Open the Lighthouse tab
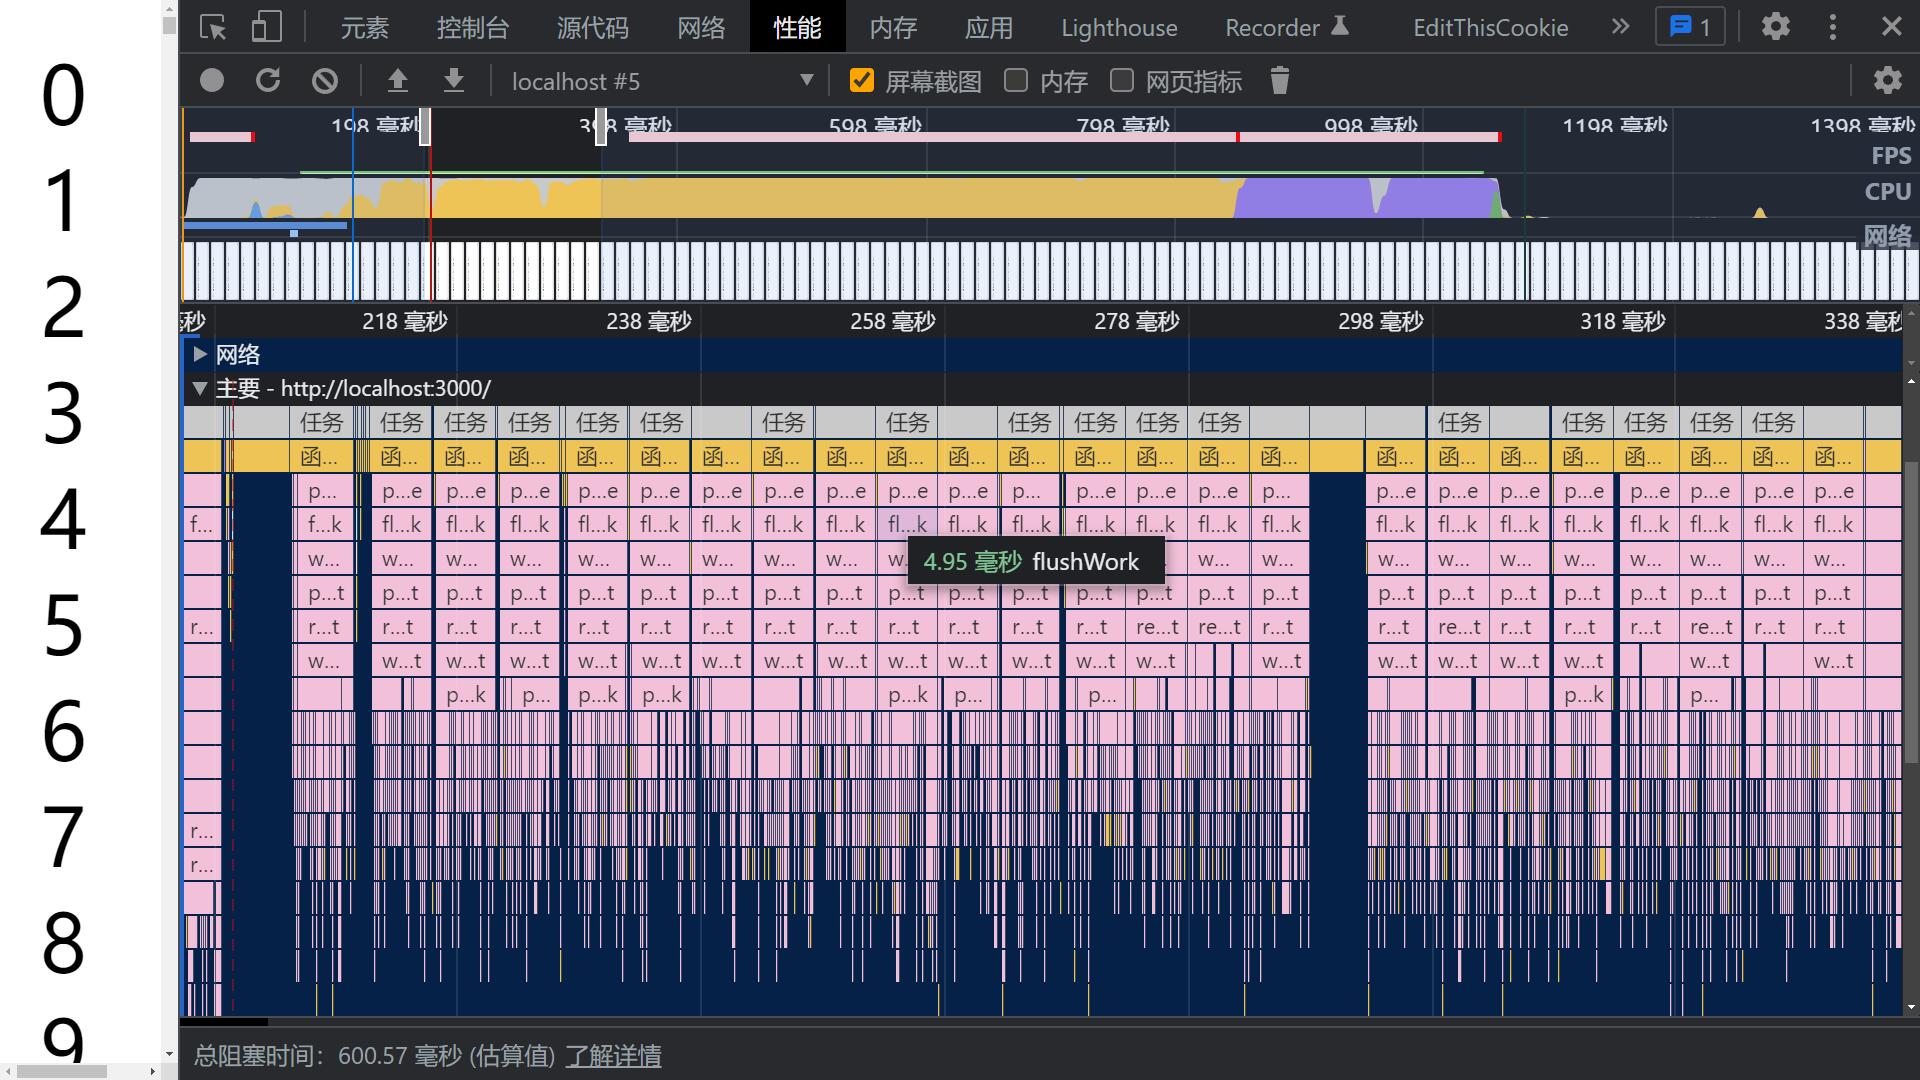The height and width of the screenshot is (1080, 1920). coord(1119,27)
